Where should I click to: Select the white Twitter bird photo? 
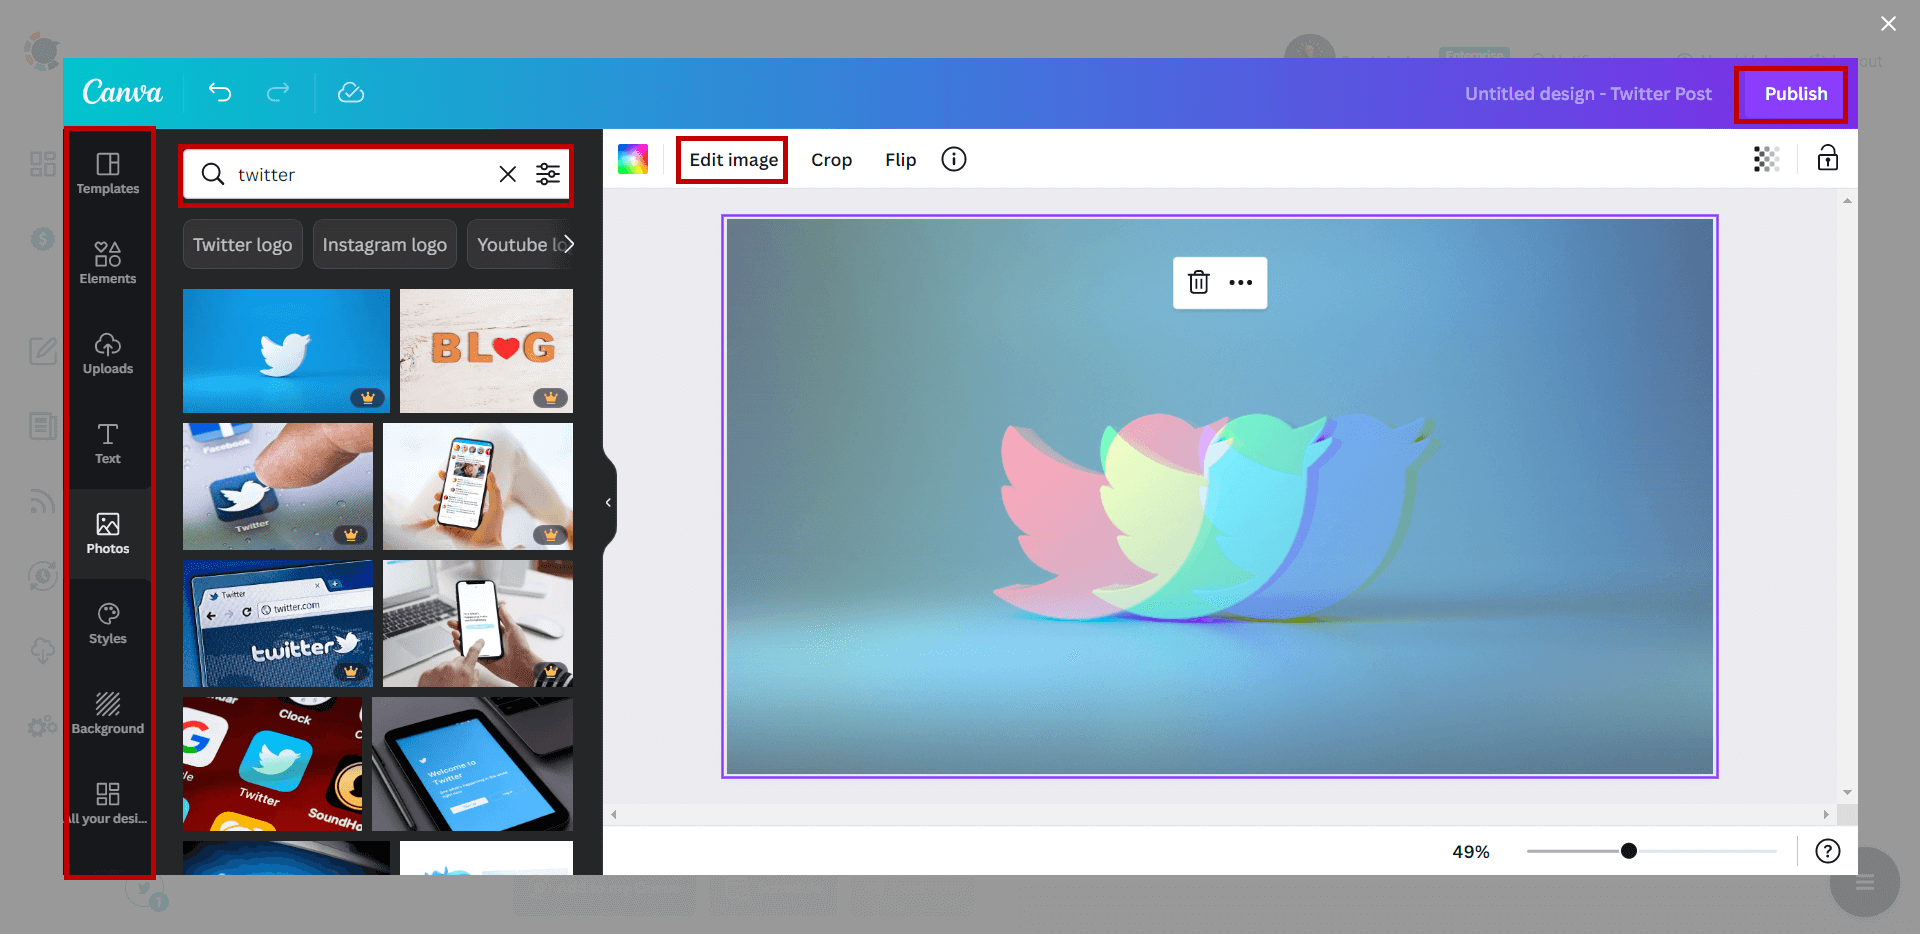click(286, 351)
